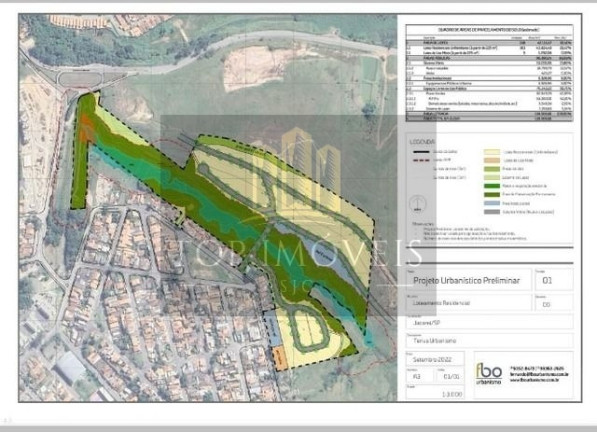Click the road roundabout on the map
This screenshot has width=597, height=432.
pos(80,80)
